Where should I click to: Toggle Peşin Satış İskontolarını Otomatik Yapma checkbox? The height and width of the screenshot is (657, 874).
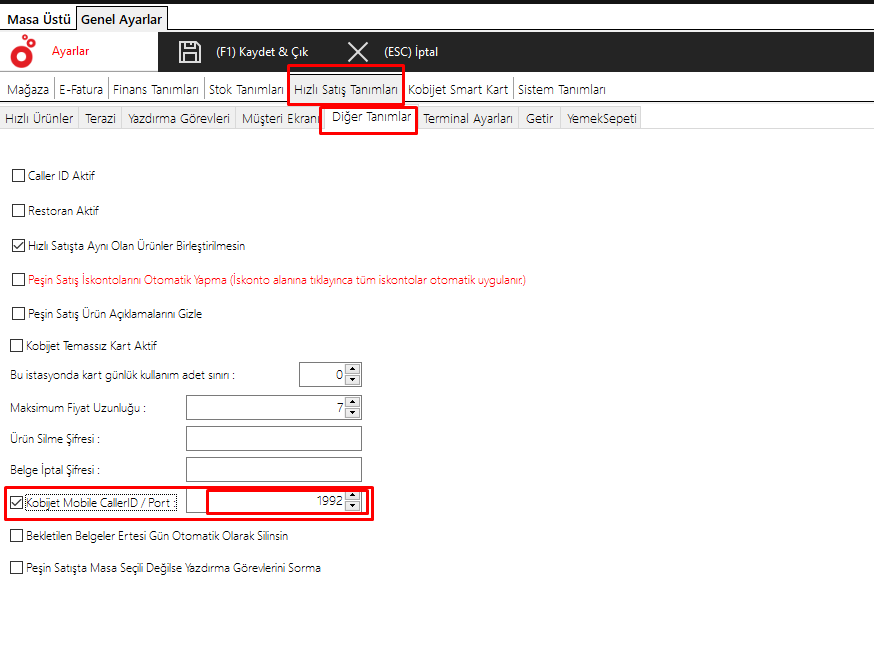pos(18,280)
